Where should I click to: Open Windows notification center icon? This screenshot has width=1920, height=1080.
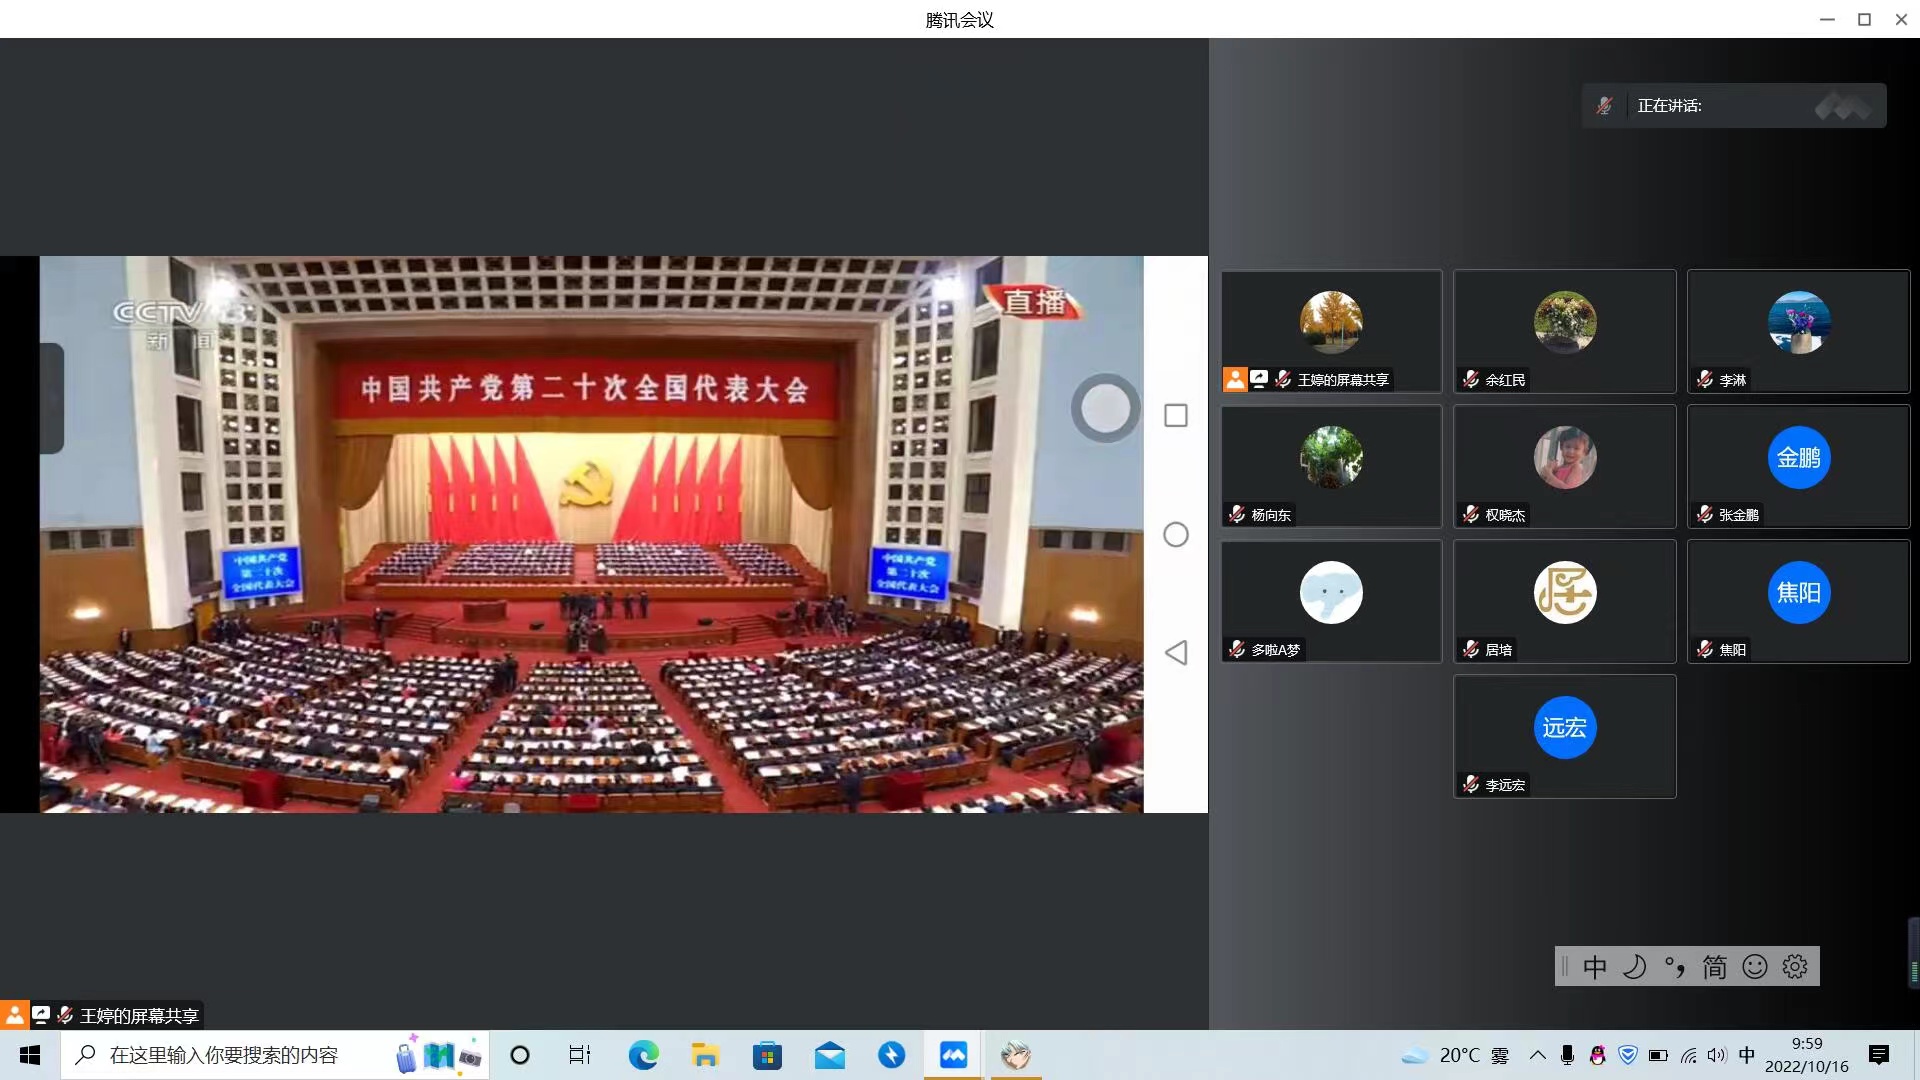1879,1055
